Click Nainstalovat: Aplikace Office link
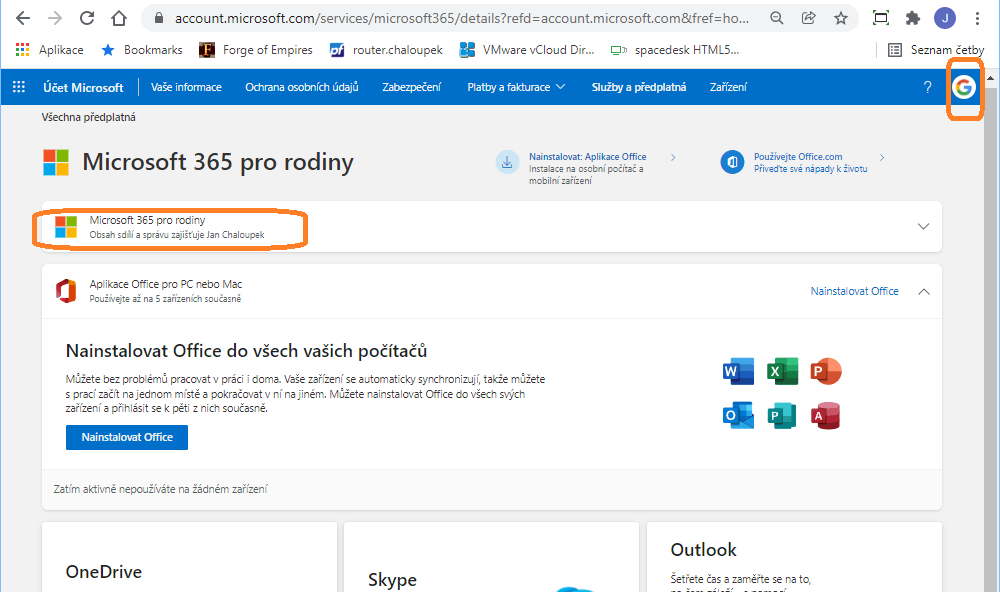Image resolution: width=1000 pixels, height=592 pixels. [587, 156]
